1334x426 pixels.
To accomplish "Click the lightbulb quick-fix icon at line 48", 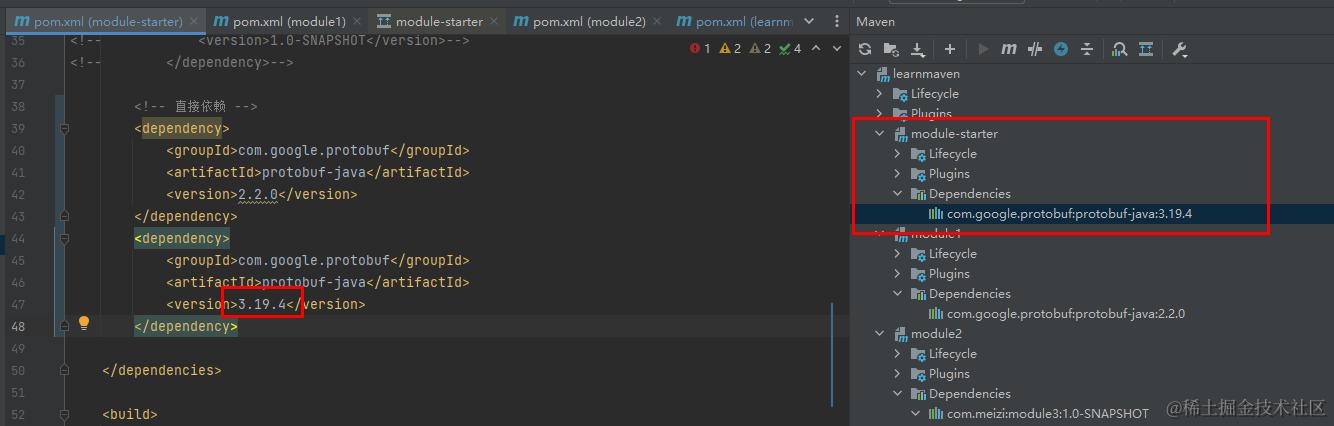I will 84,323.
